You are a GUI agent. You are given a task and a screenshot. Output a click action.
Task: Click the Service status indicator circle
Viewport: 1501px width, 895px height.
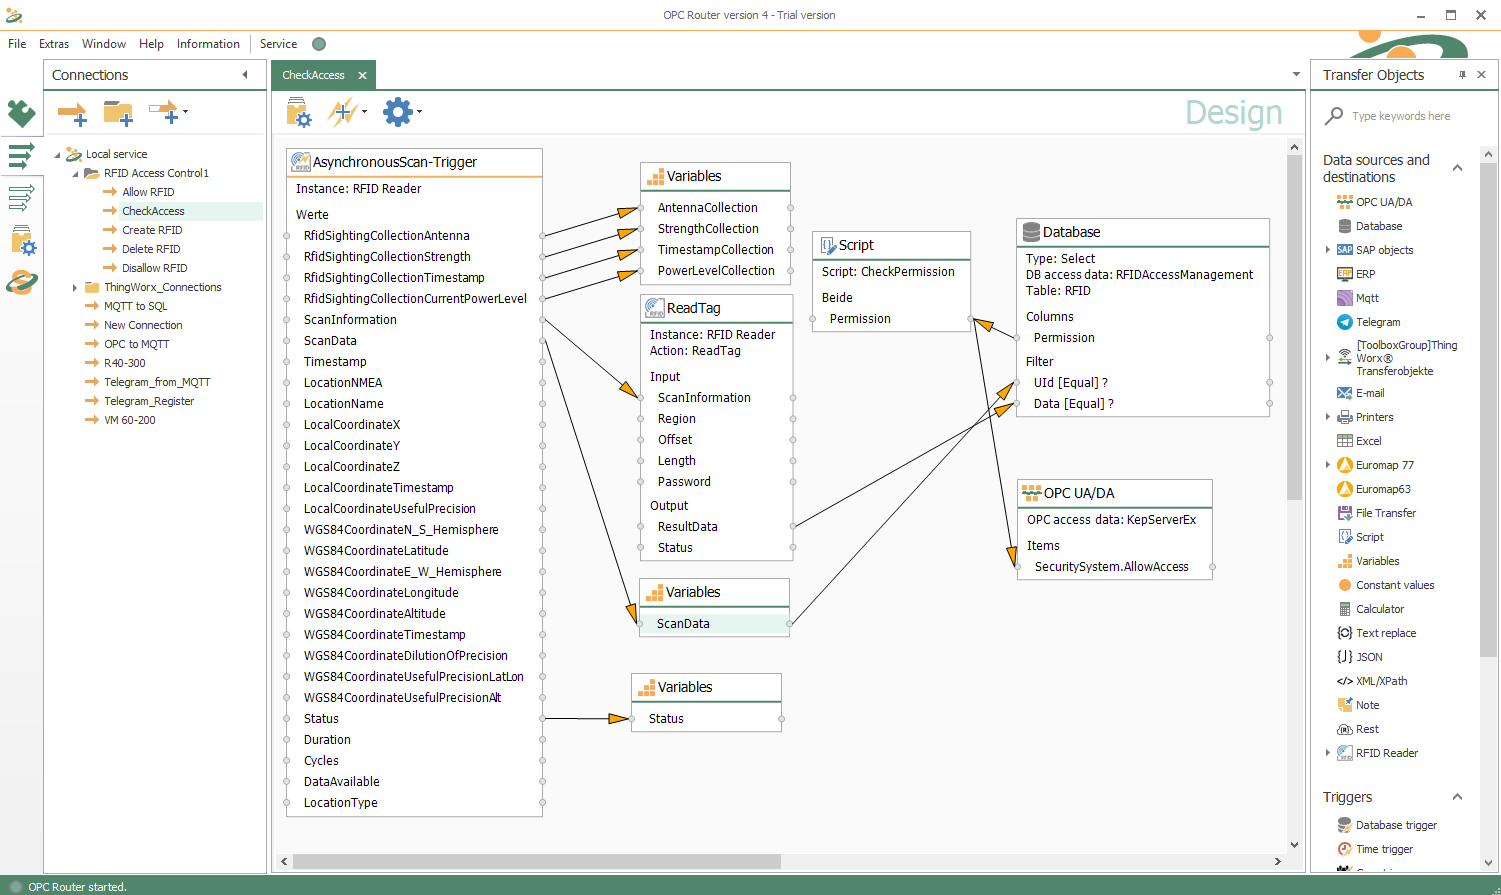pos(319,44)
